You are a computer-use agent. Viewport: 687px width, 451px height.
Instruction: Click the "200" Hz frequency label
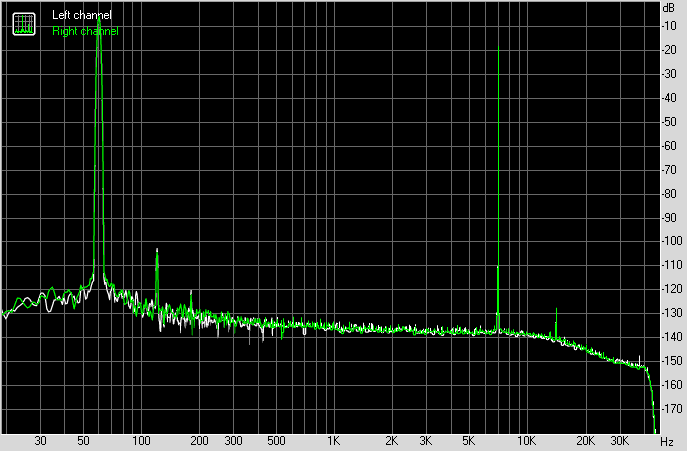[199, 441]
